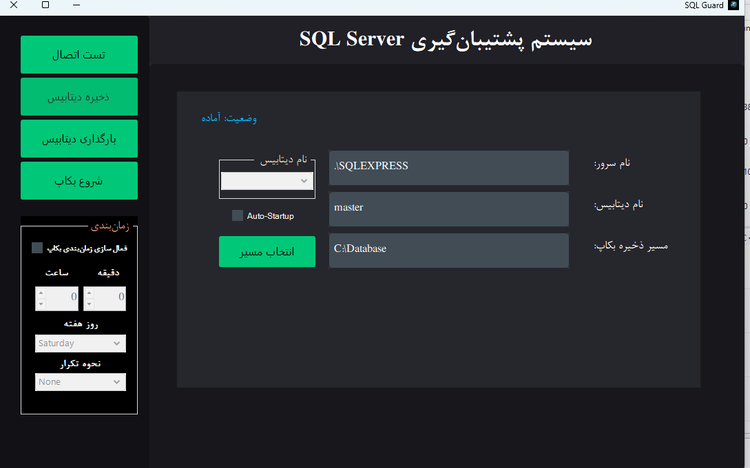Image resolution: width=750 pixels, height=468 pixels.
Task: Click the سیستم پشتیبان‌گیری SQL Server heading
Action: pyautogui.click(x=445, y=39)
